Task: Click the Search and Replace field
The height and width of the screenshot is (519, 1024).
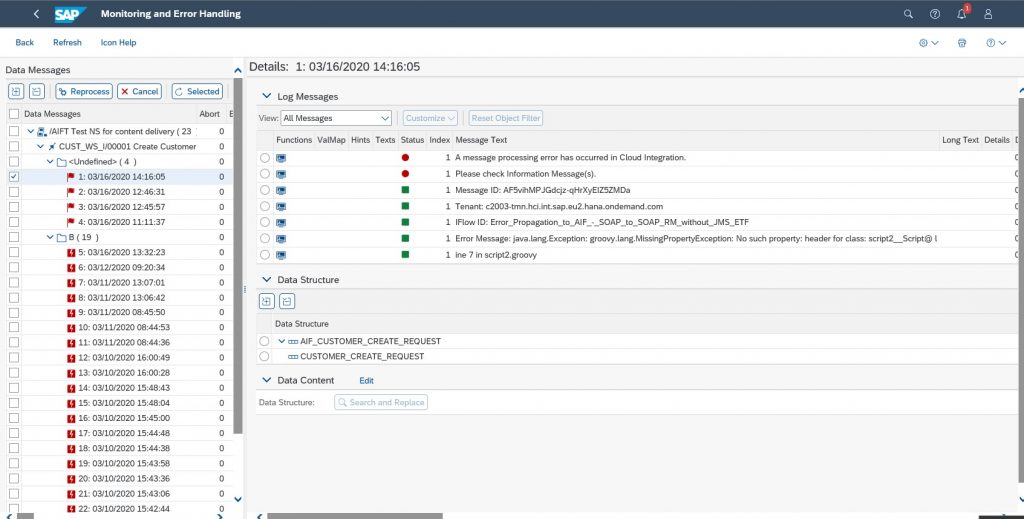Action: point(381,402)
